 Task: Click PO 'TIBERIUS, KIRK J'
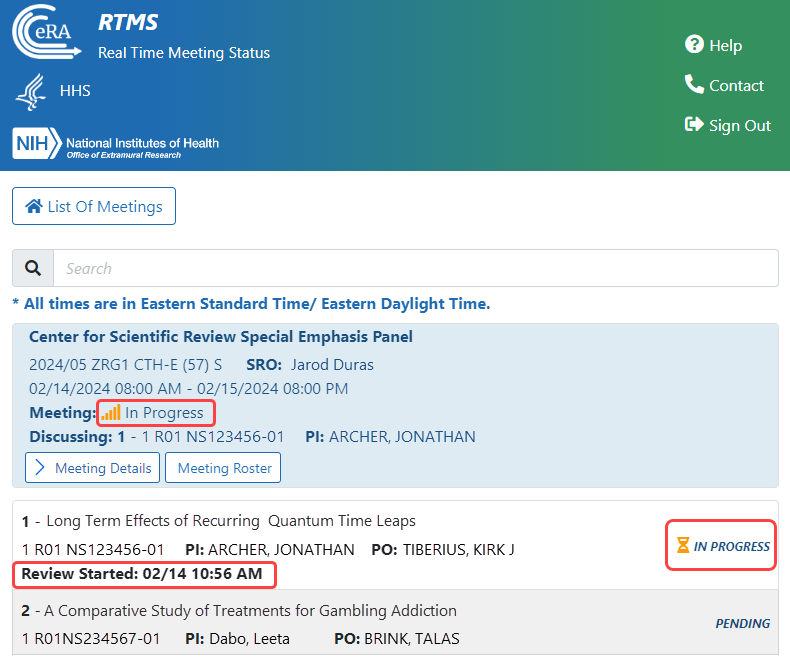coord(458,550)
